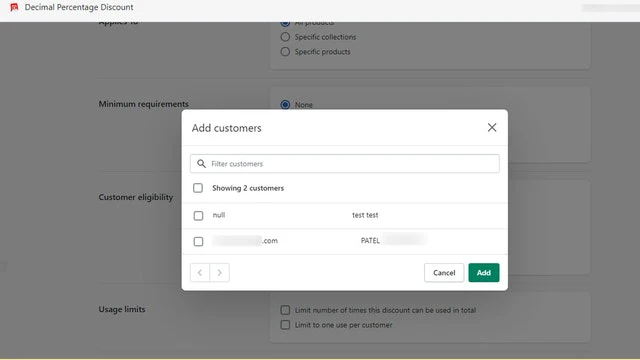This screenshot has width=640, height=360.
Task: Choose the Specific products radio option
Action: click(285, 52)
